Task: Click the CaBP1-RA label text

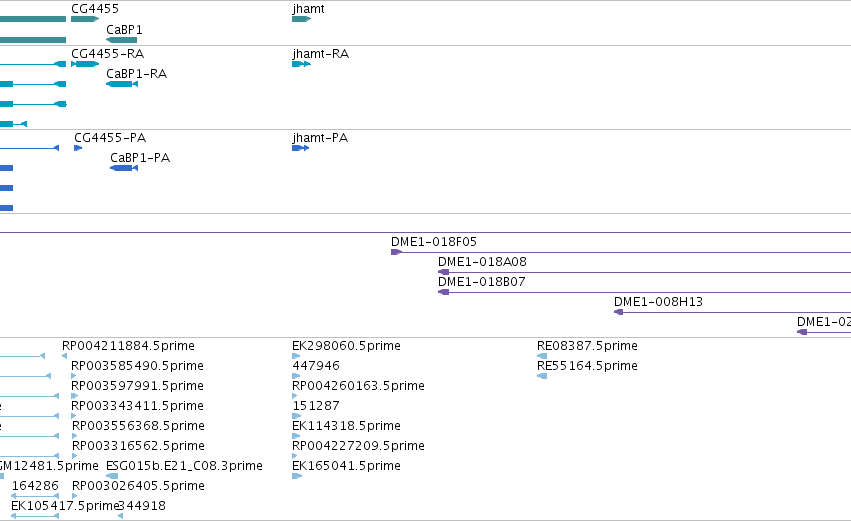Action: coord(137,74)
